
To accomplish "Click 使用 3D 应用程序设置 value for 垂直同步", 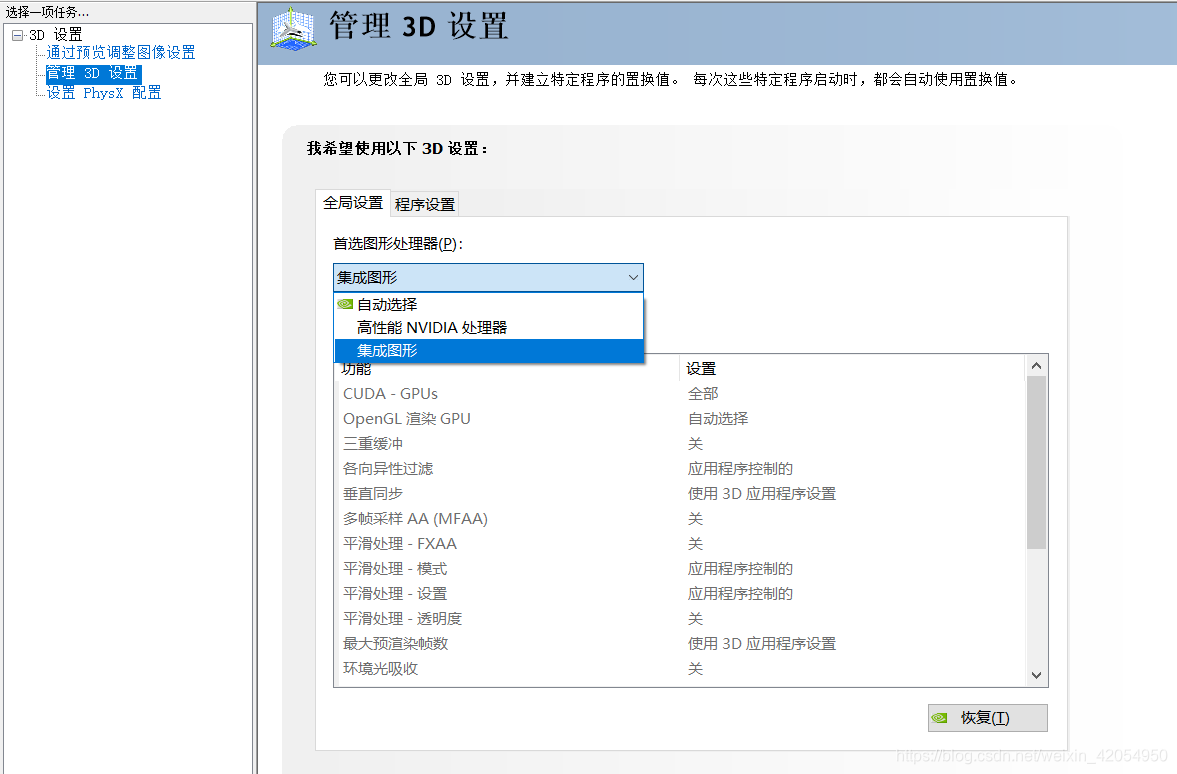I will [x=761, y=494].
